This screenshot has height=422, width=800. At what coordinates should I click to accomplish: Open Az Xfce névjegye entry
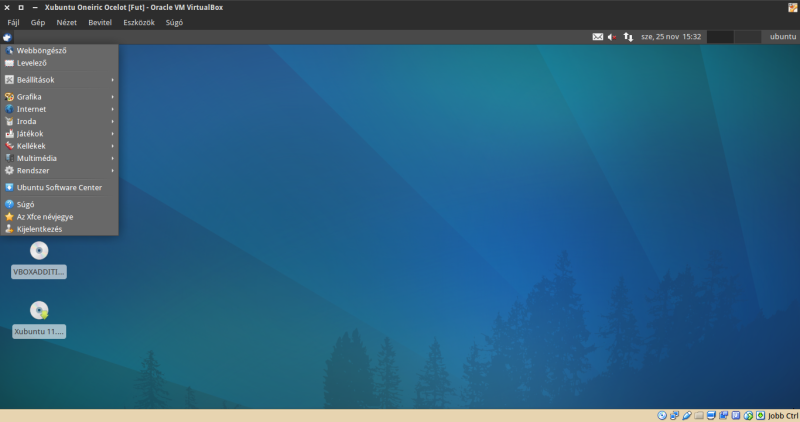tap(60, 216)
